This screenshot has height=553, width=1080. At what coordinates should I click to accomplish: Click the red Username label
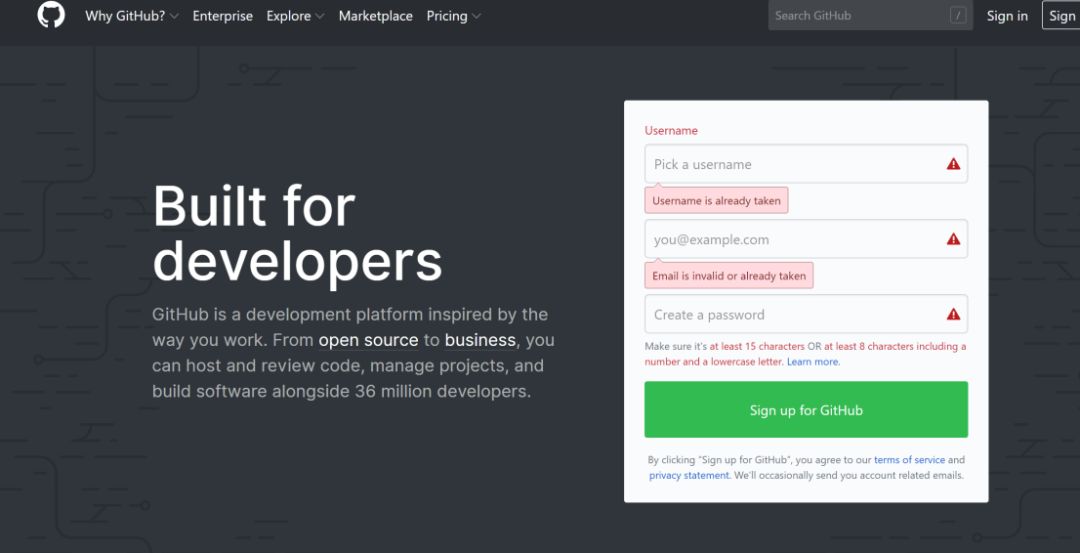pos(671,131)
